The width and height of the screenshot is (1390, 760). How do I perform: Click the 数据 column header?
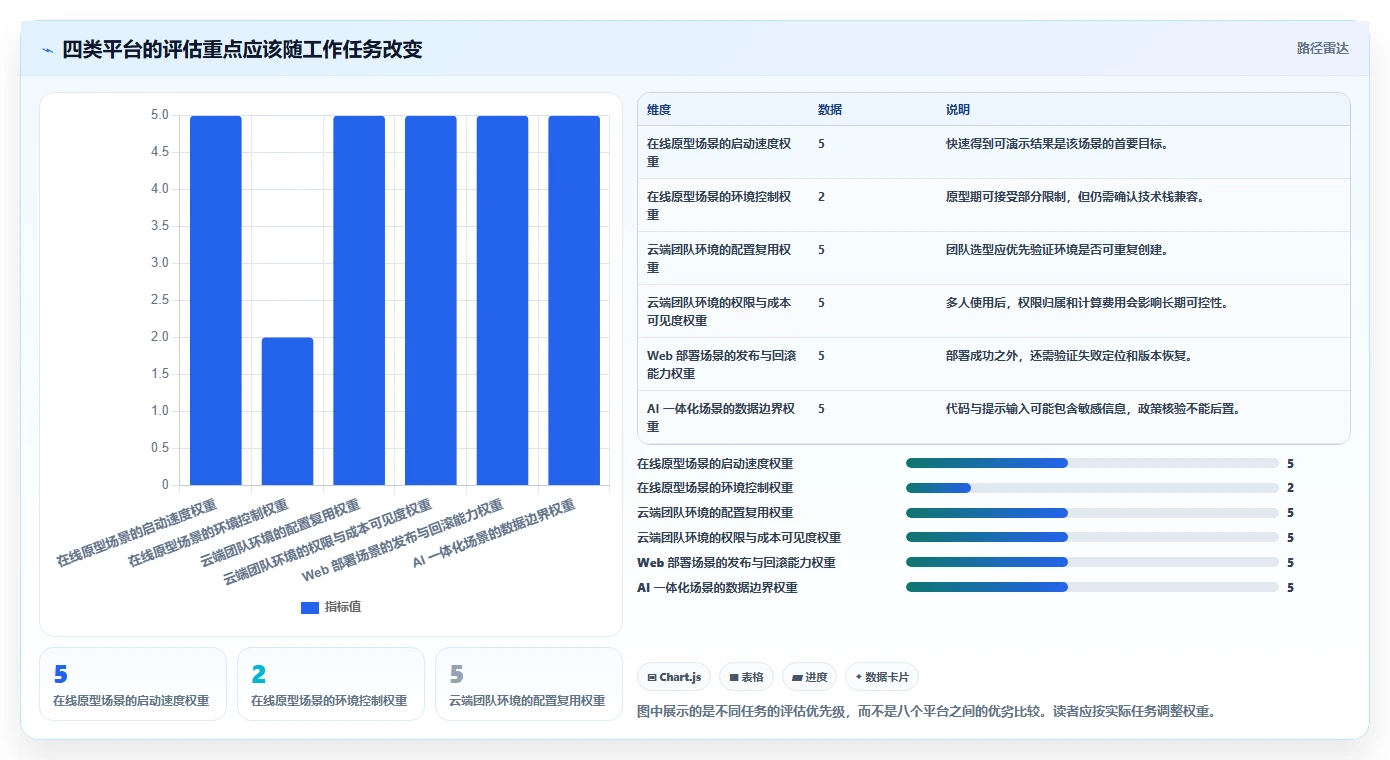830,110
